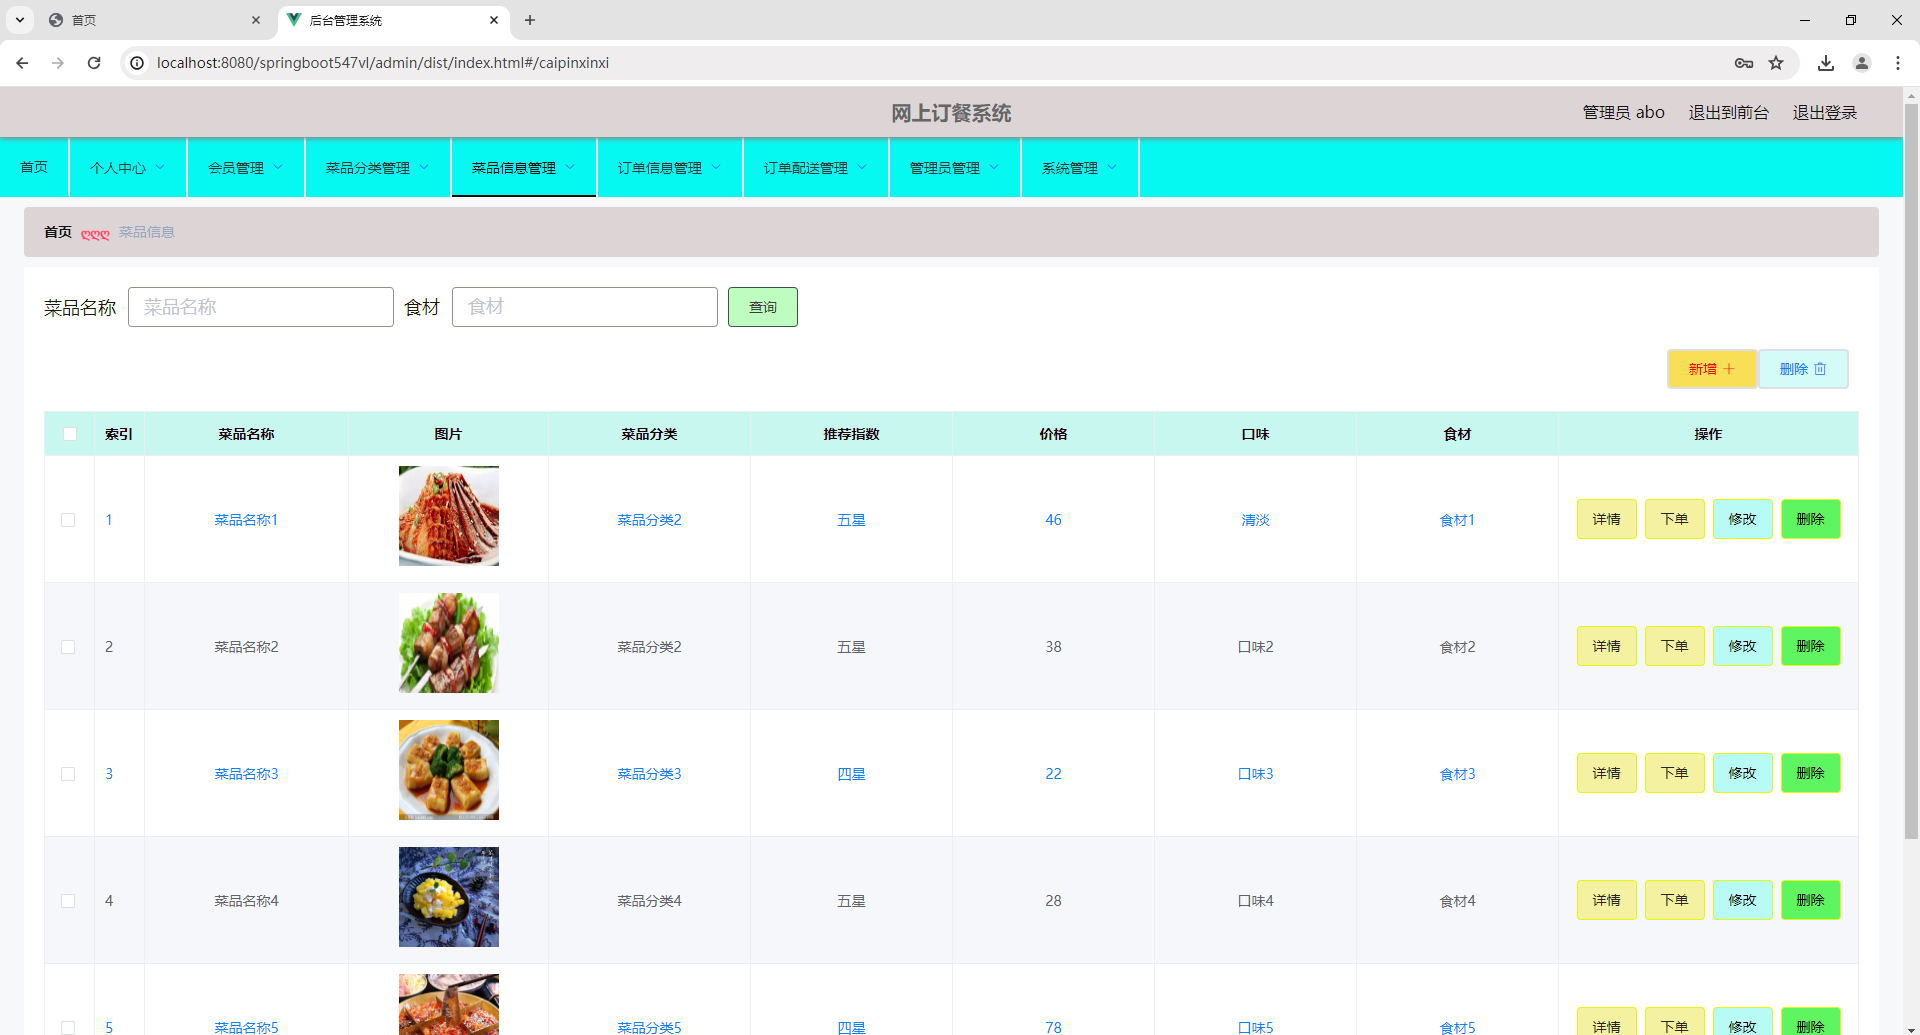Click the site info icon in address bar
The width and height of the screenshot is (1920, 1035).
[136, 62]
